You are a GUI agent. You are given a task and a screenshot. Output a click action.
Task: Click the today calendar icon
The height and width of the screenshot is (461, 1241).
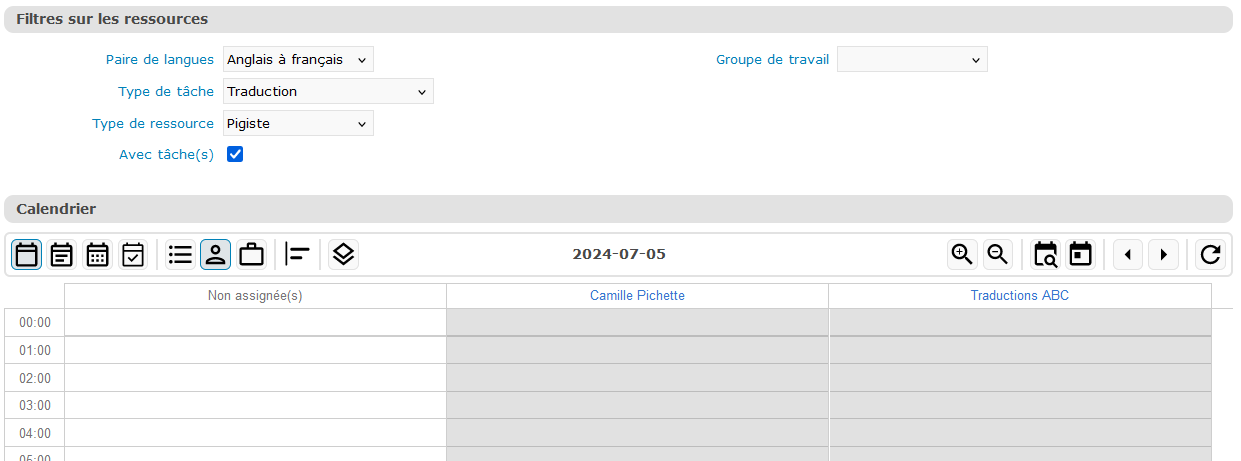(x=1080, y=255)
